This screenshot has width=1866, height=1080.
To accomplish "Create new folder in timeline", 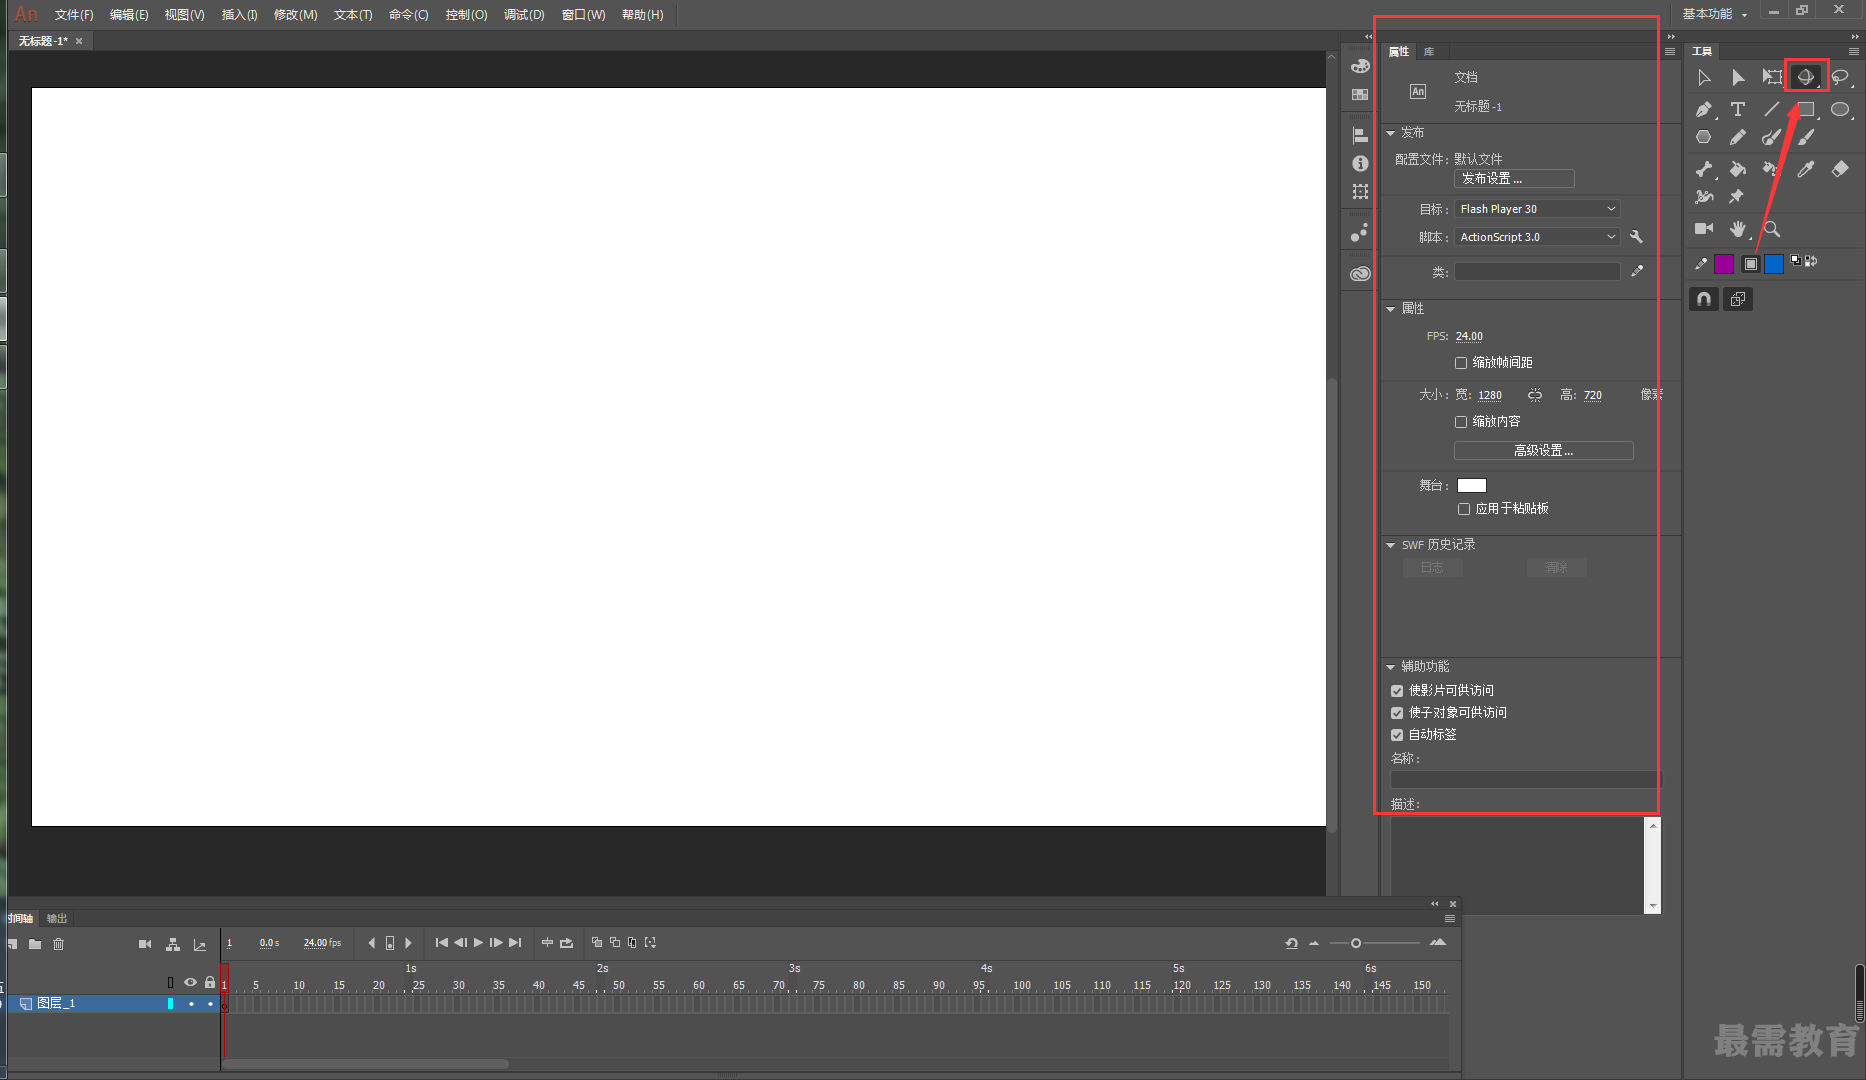I will (35, 944).
